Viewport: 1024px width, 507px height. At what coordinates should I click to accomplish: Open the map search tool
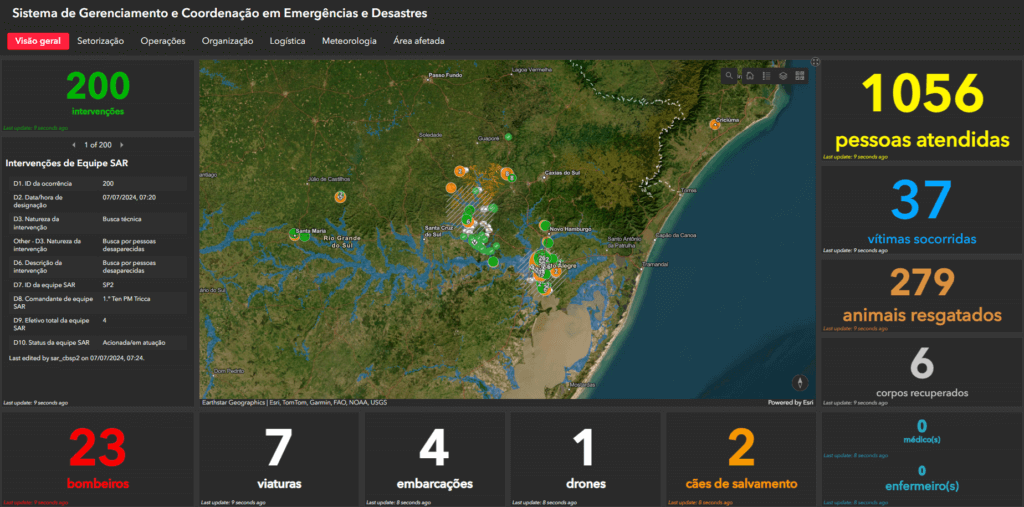[729, 76]
